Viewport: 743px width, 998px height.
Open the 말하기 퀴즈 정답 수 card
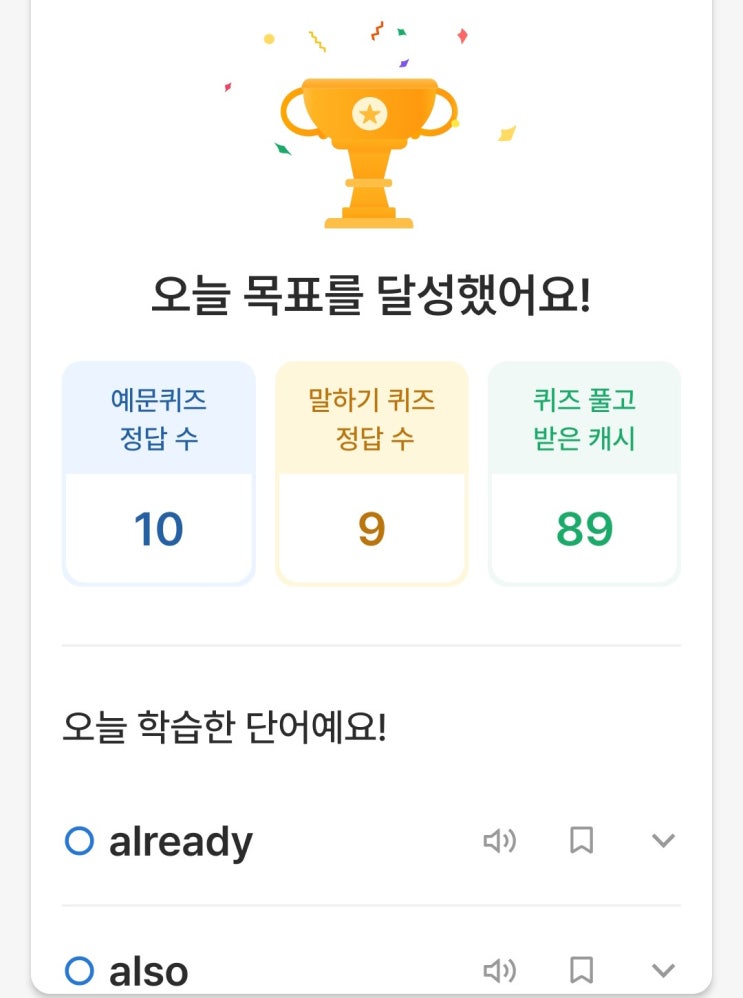[x=372, y=473]
